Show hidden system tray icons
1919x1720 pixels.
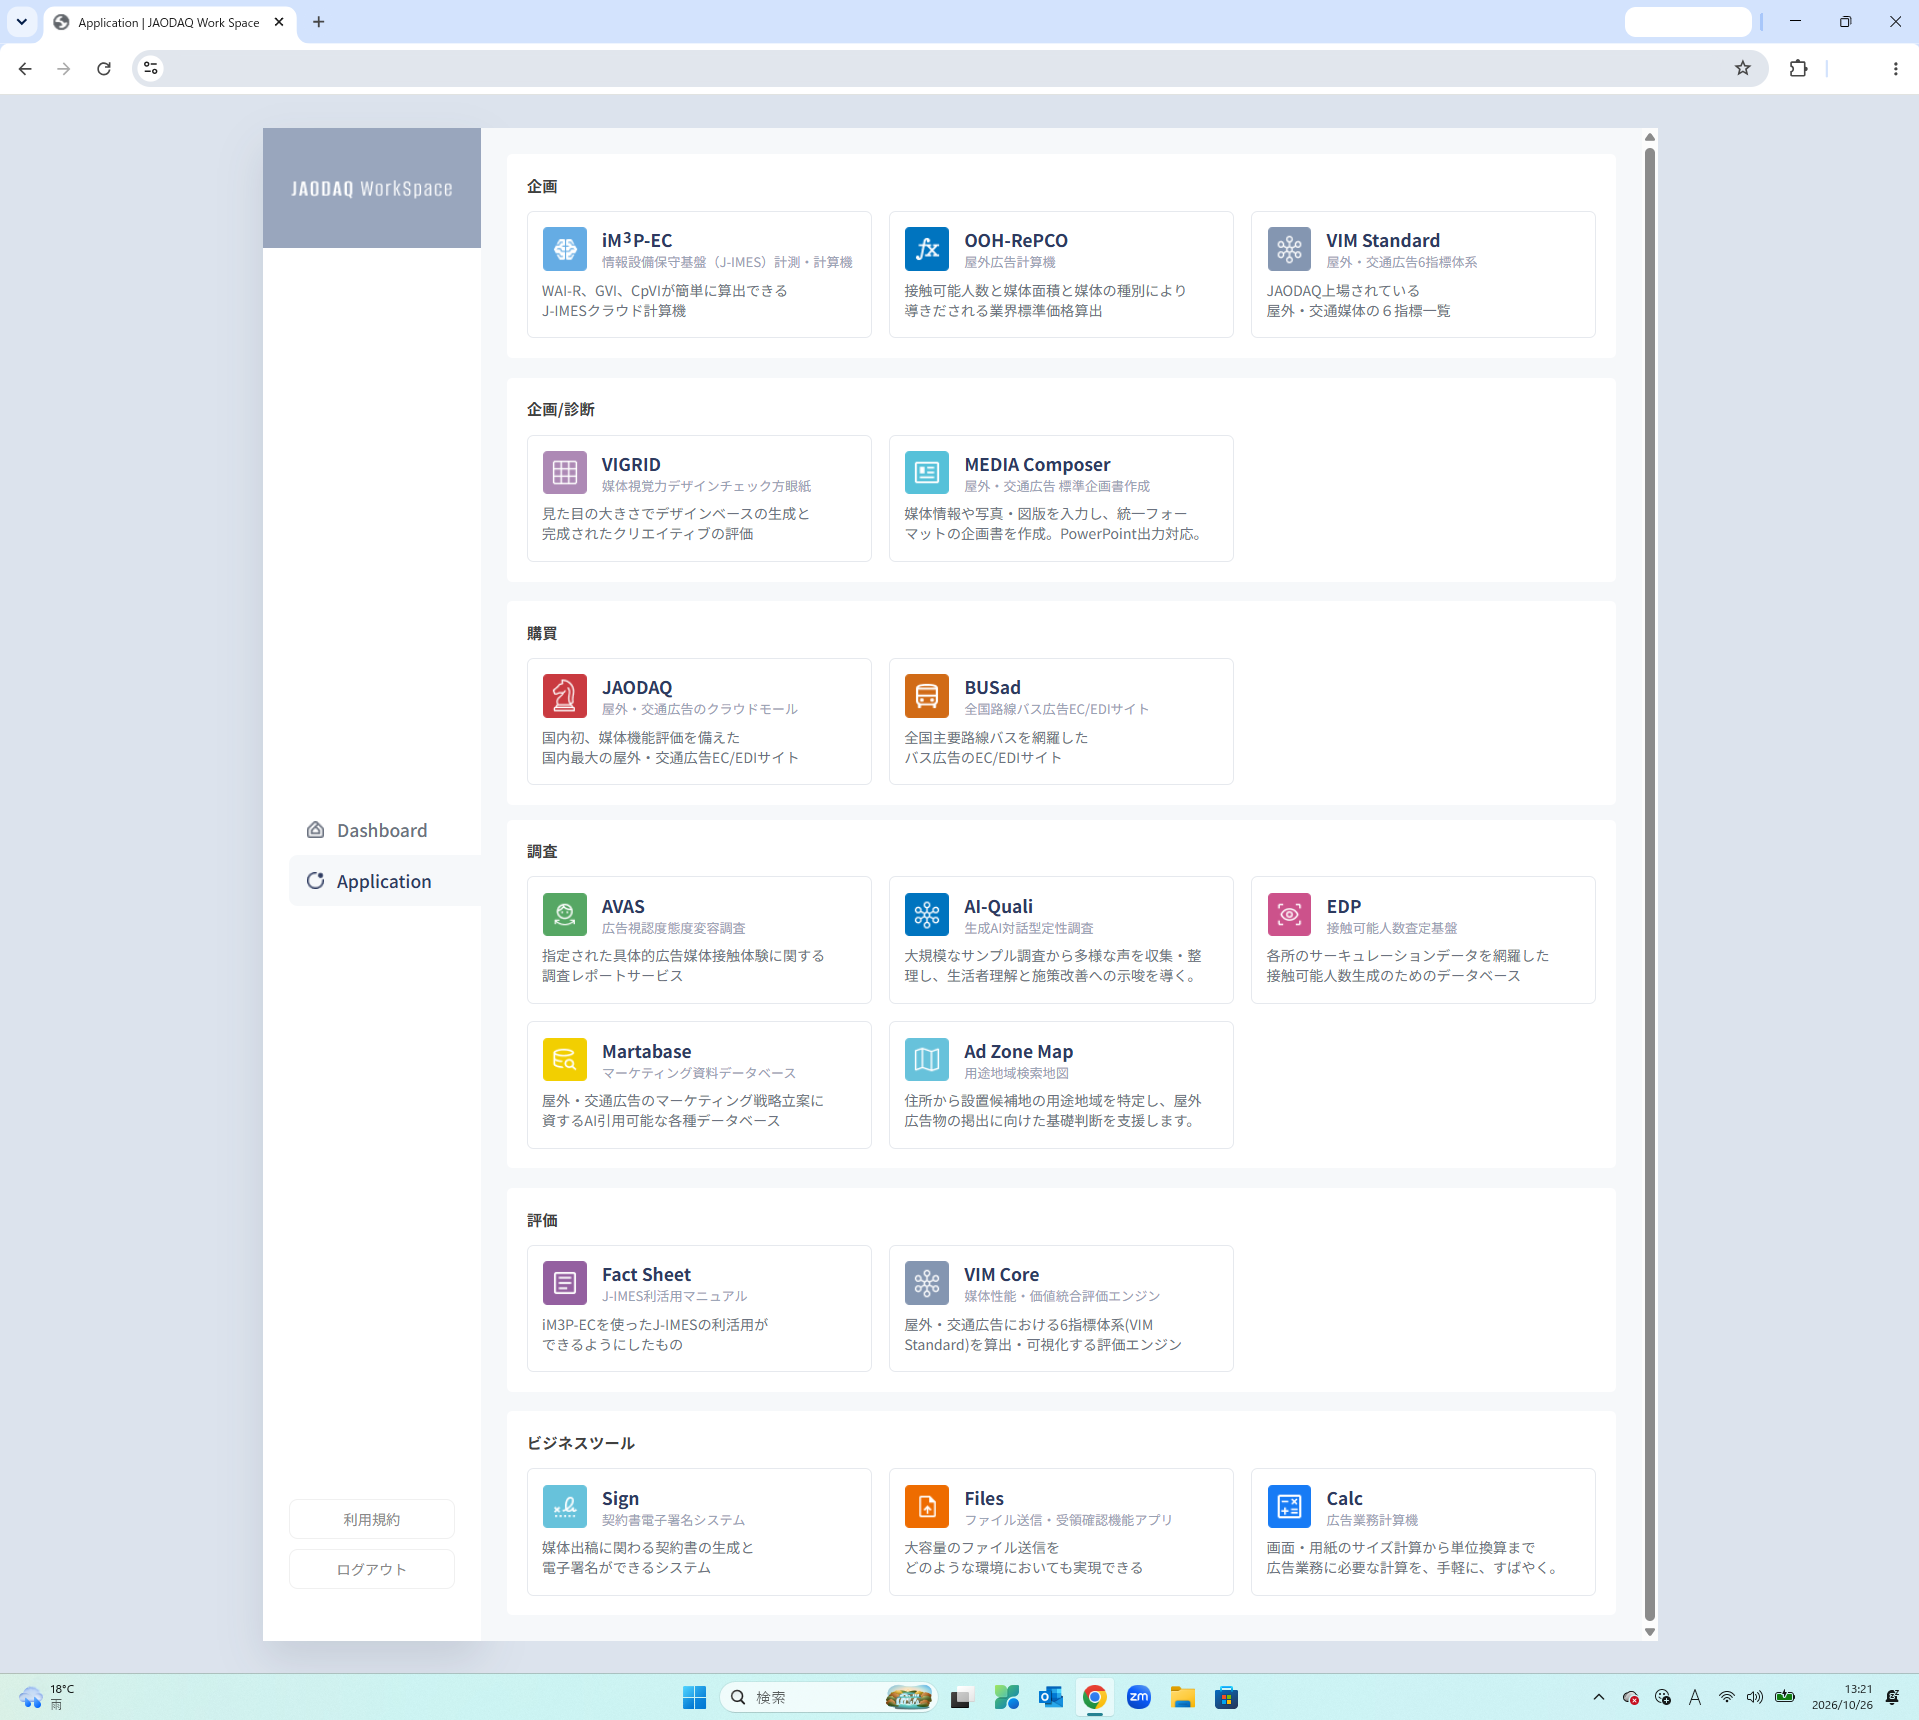pyautogui.click(x=1598, y=1697)
